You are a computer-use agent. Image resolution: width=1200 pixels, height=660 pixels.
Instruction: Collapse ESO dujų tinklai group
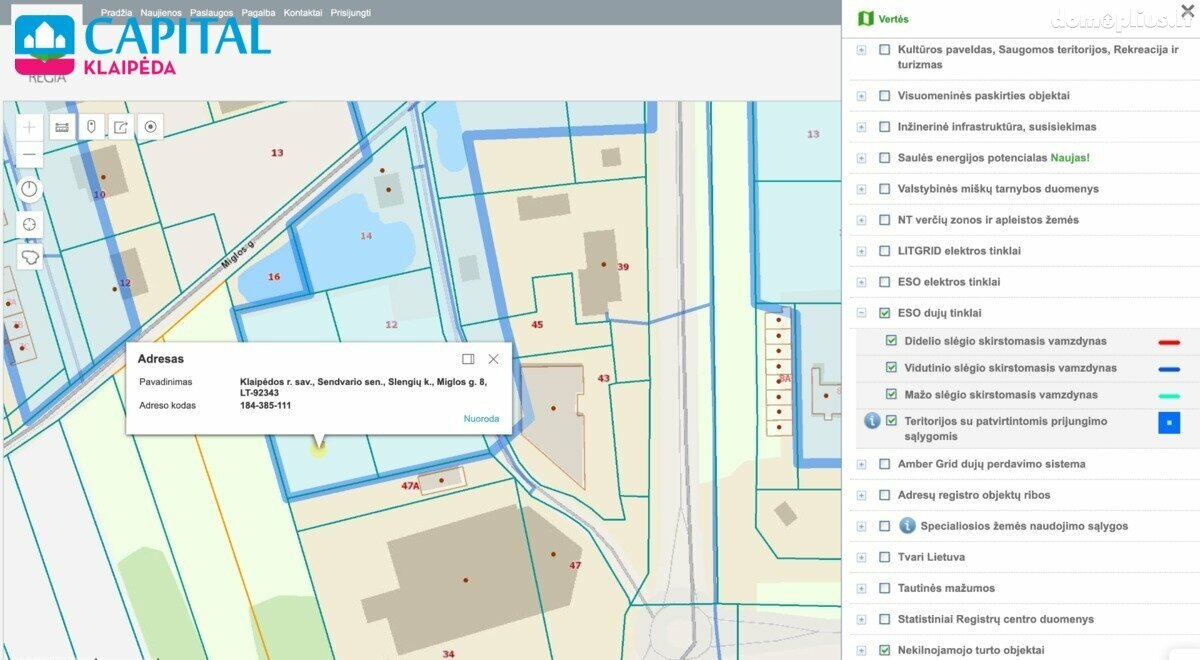tap(861, 313)
